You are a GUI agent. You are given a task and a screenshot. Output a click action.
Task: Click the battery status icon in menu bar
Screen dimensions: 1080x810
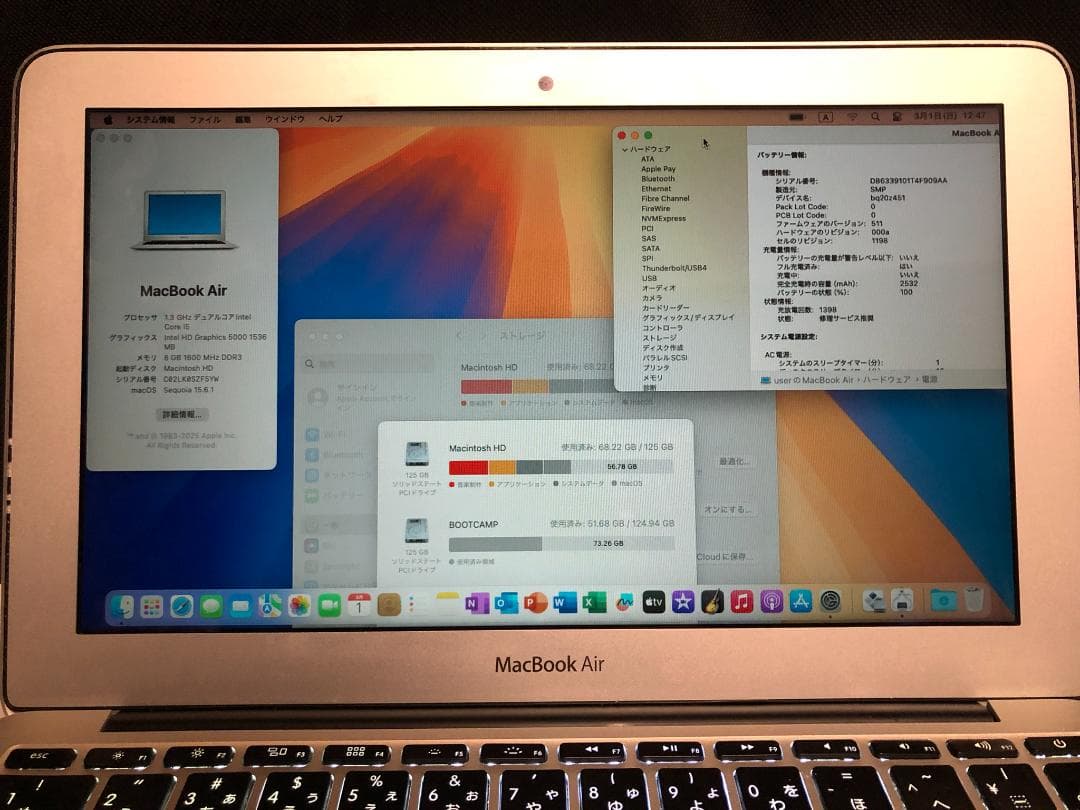coord(797,117)
